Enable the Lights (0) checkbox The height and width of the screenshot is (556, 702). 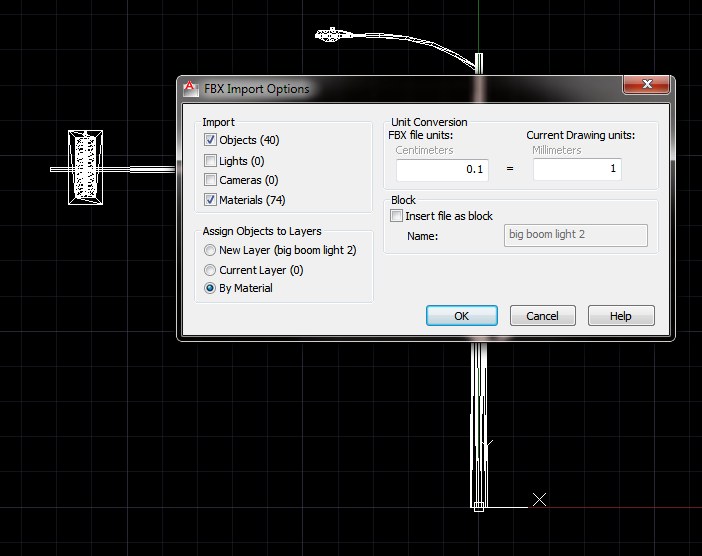pos(210,160)
